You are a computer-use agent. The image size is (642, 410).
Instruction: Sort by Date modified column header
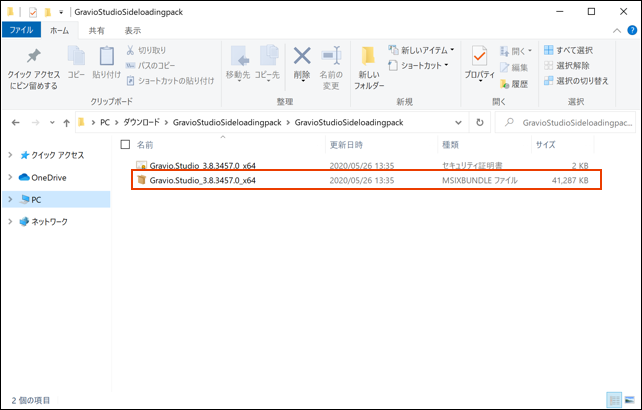(x=346, y=145)
